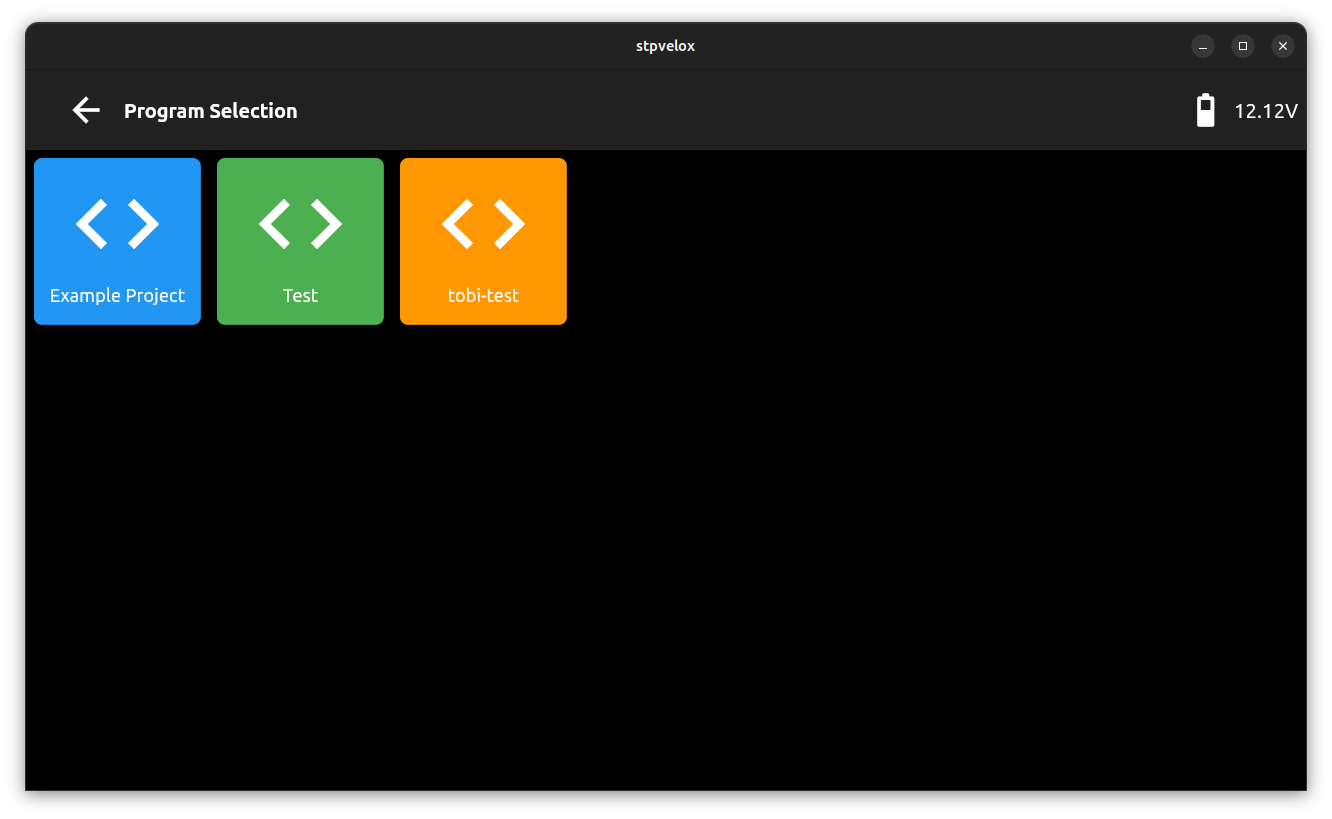Select the orange tobi-test tile
Image resolution: width=1332 pixels, height=819 pixels.
483,241
